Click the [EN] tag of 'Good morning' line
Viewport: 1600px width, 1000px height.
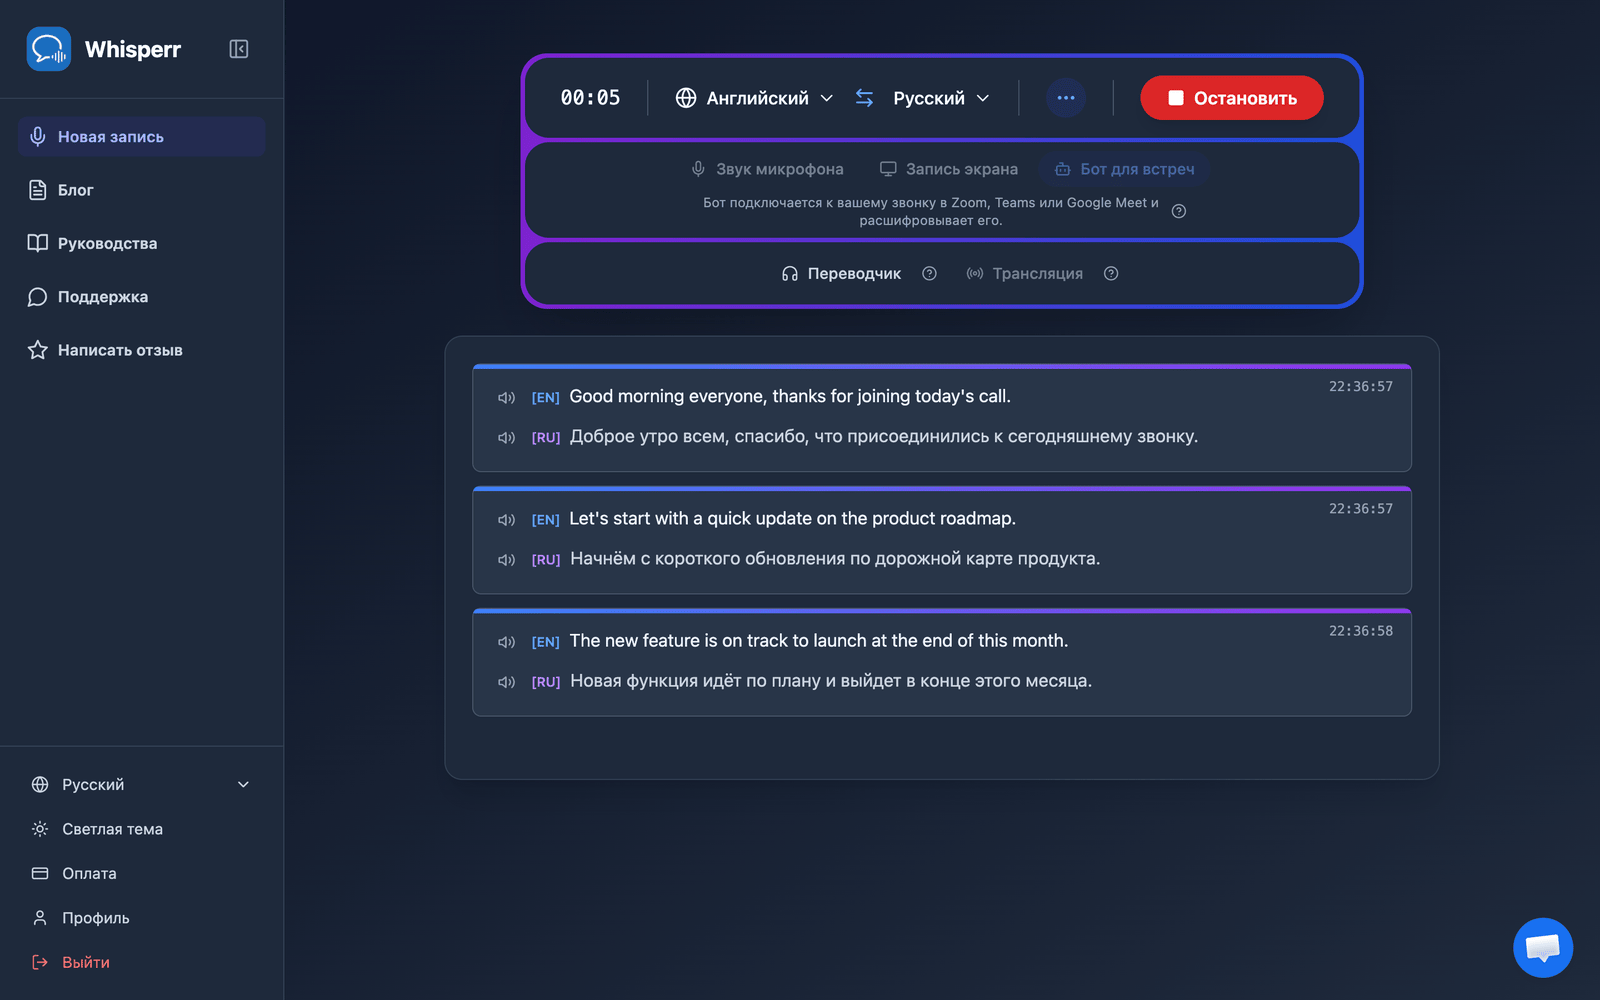546,398
